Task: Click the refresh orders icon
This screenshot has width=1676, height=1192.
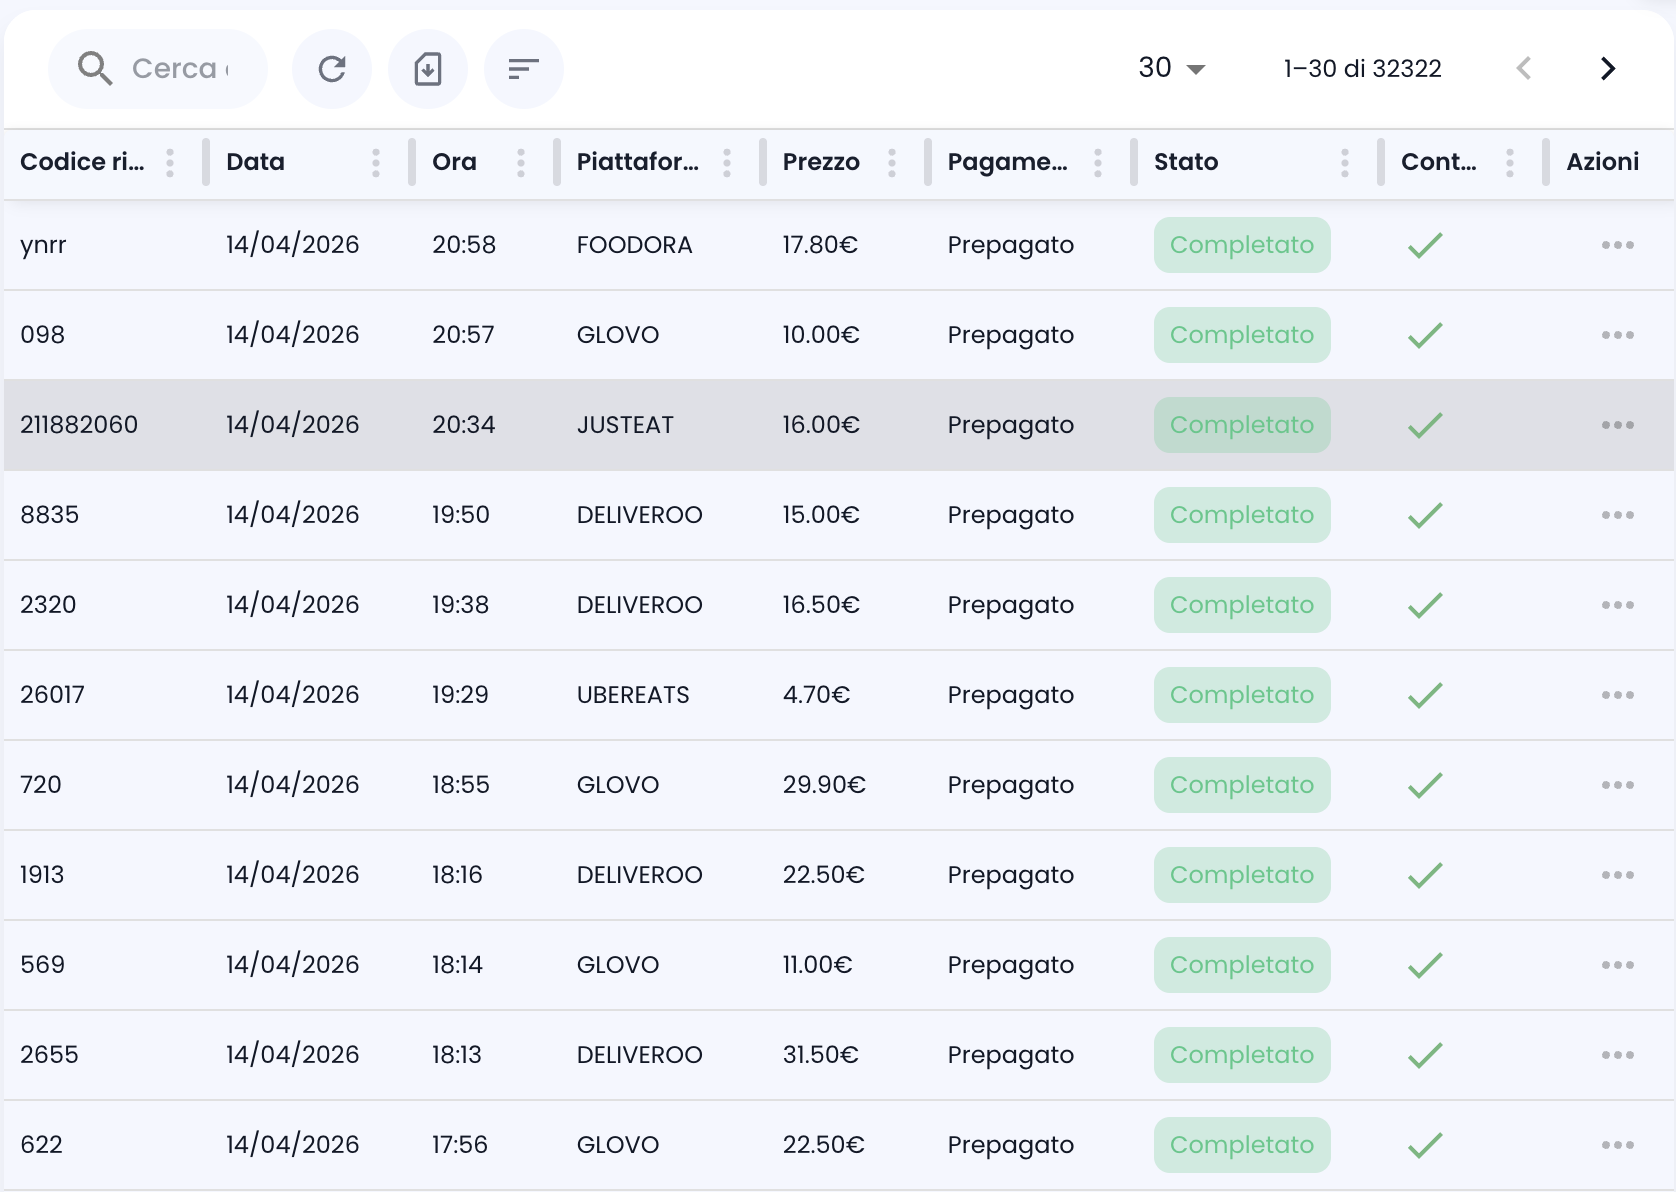Action: click(331, 68)
